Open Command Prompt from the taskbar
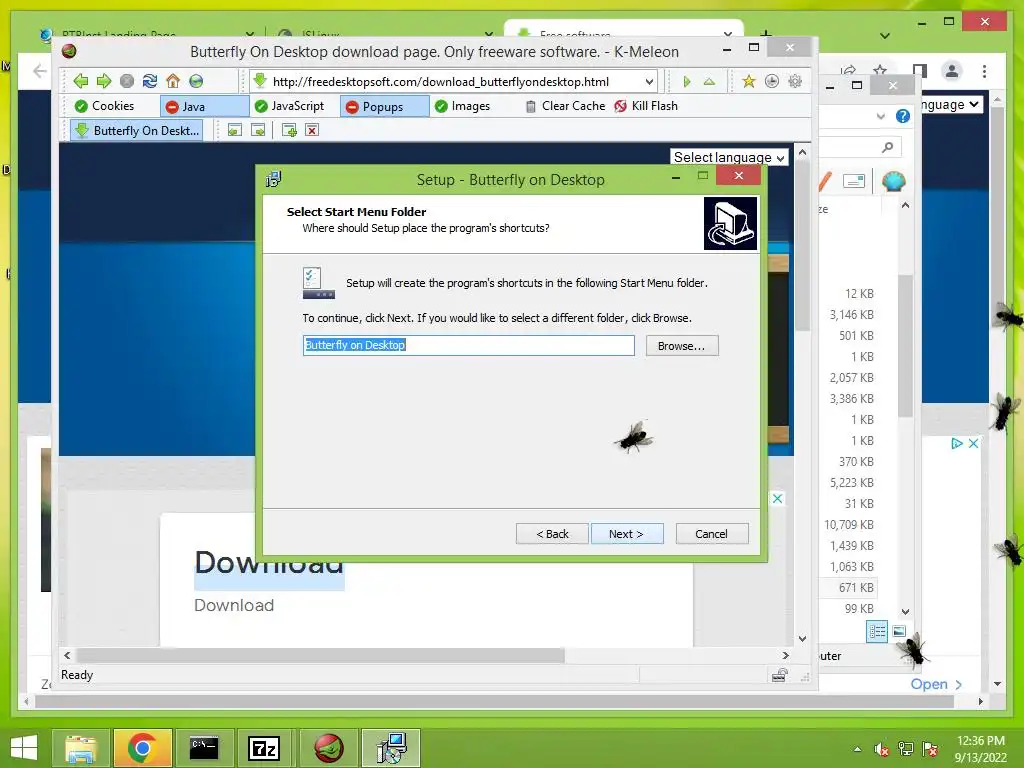This screenshot has width=1024, height=768. tap(204, 748)
